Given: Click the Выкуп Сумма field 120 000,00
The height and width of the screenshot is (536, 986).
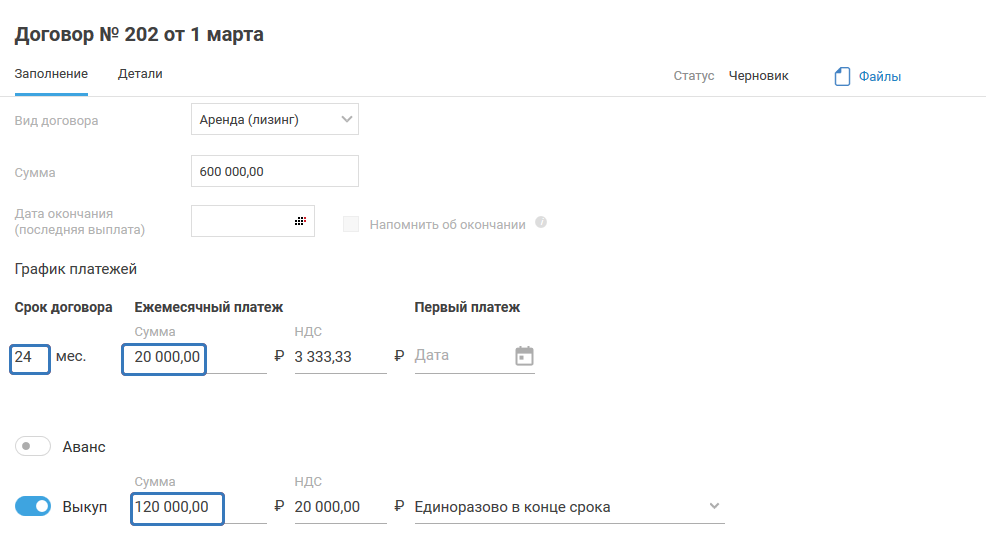Looking at the screenshot, I should [x=177, y=507].
